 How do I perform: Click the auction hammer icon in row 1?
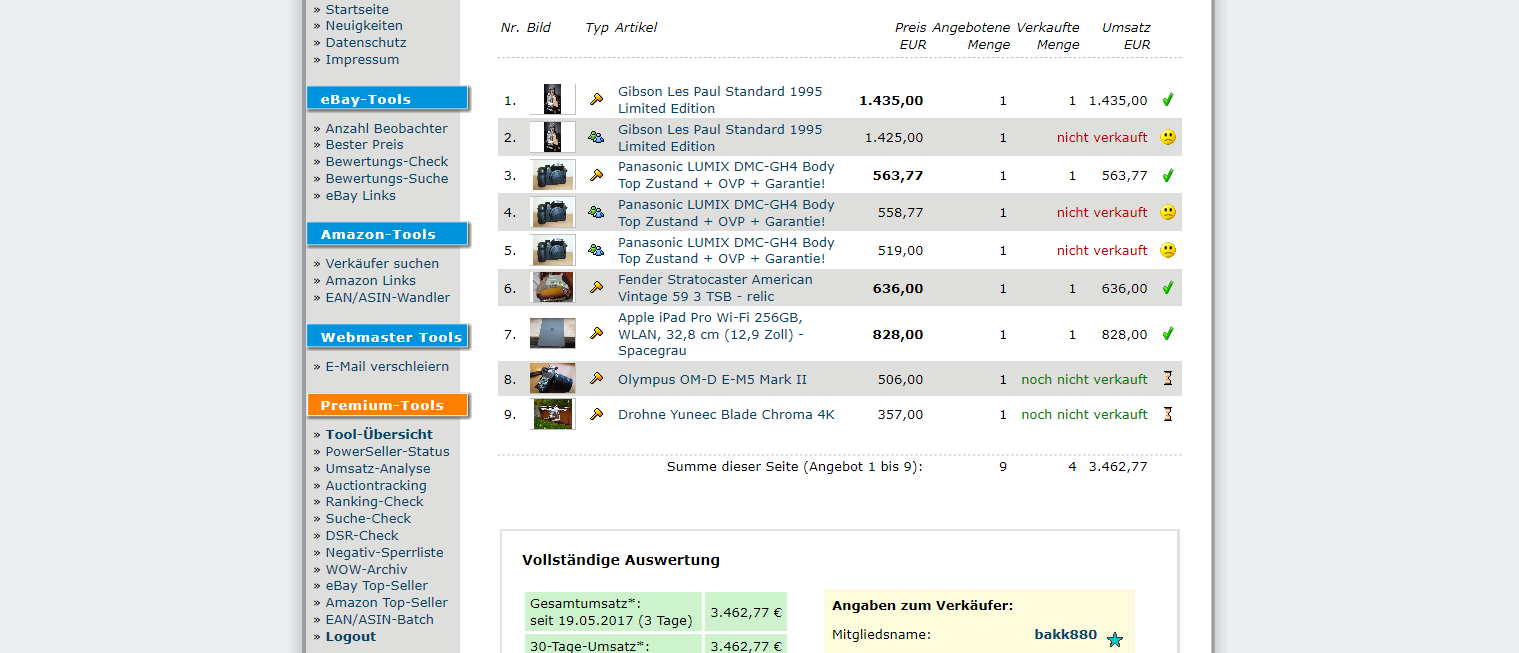coord(597,99)
